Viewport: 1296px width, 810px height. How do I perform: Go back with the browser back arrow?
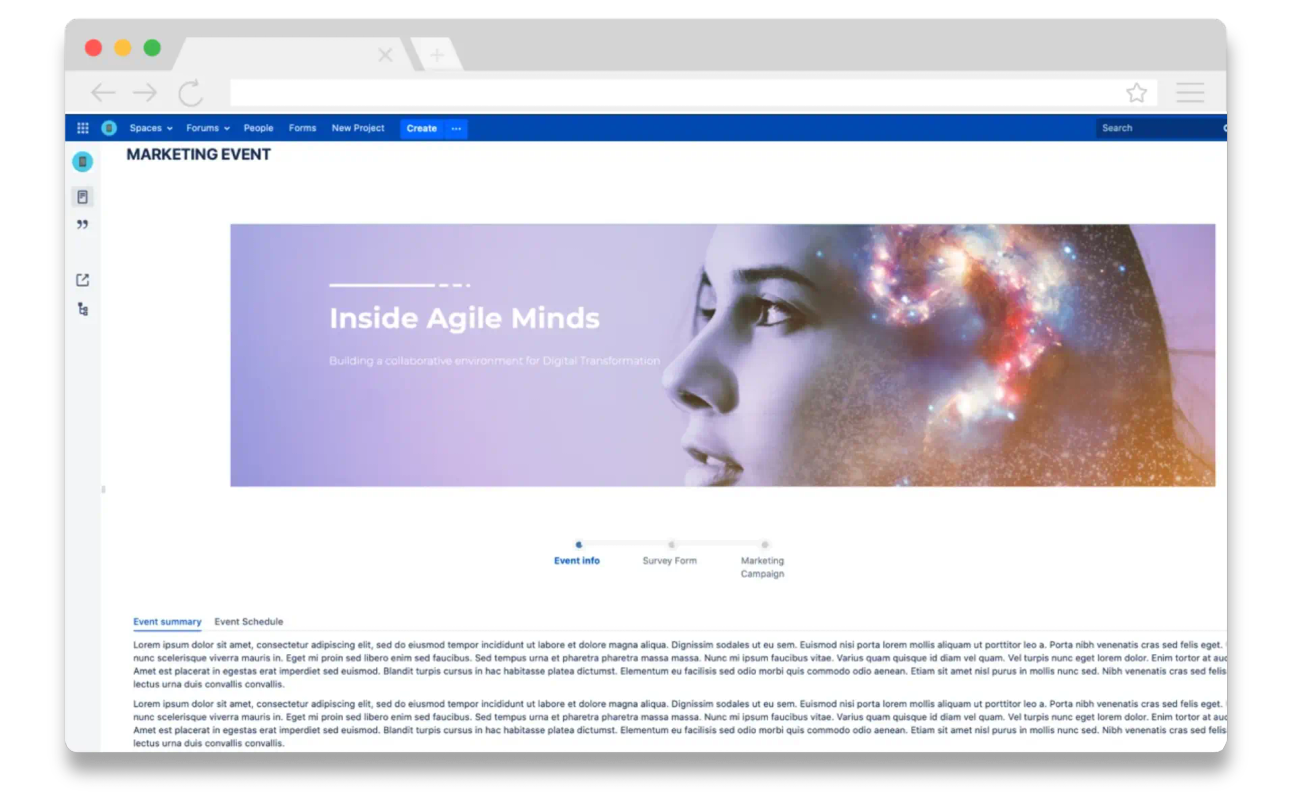103,93
